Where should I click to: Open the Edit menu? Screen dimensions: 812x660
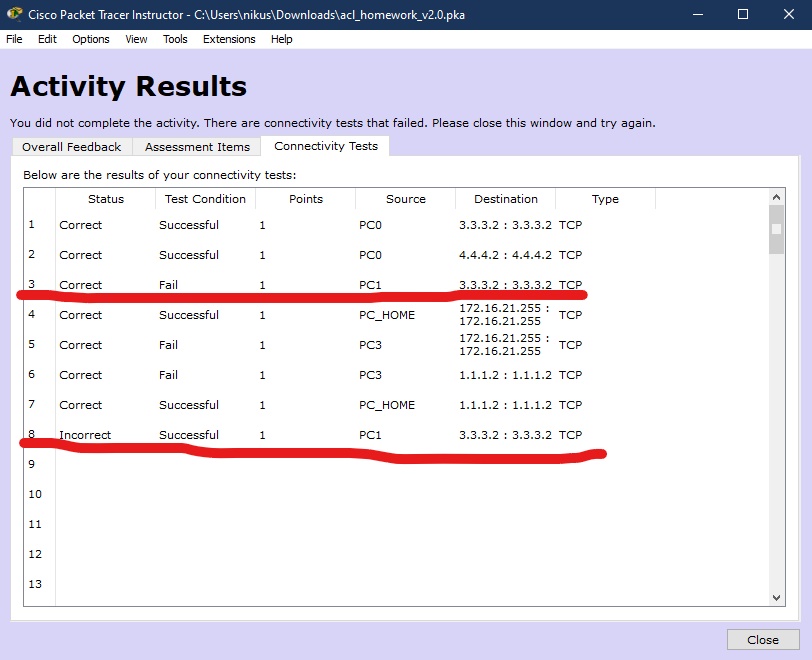(x=47, y=39)
